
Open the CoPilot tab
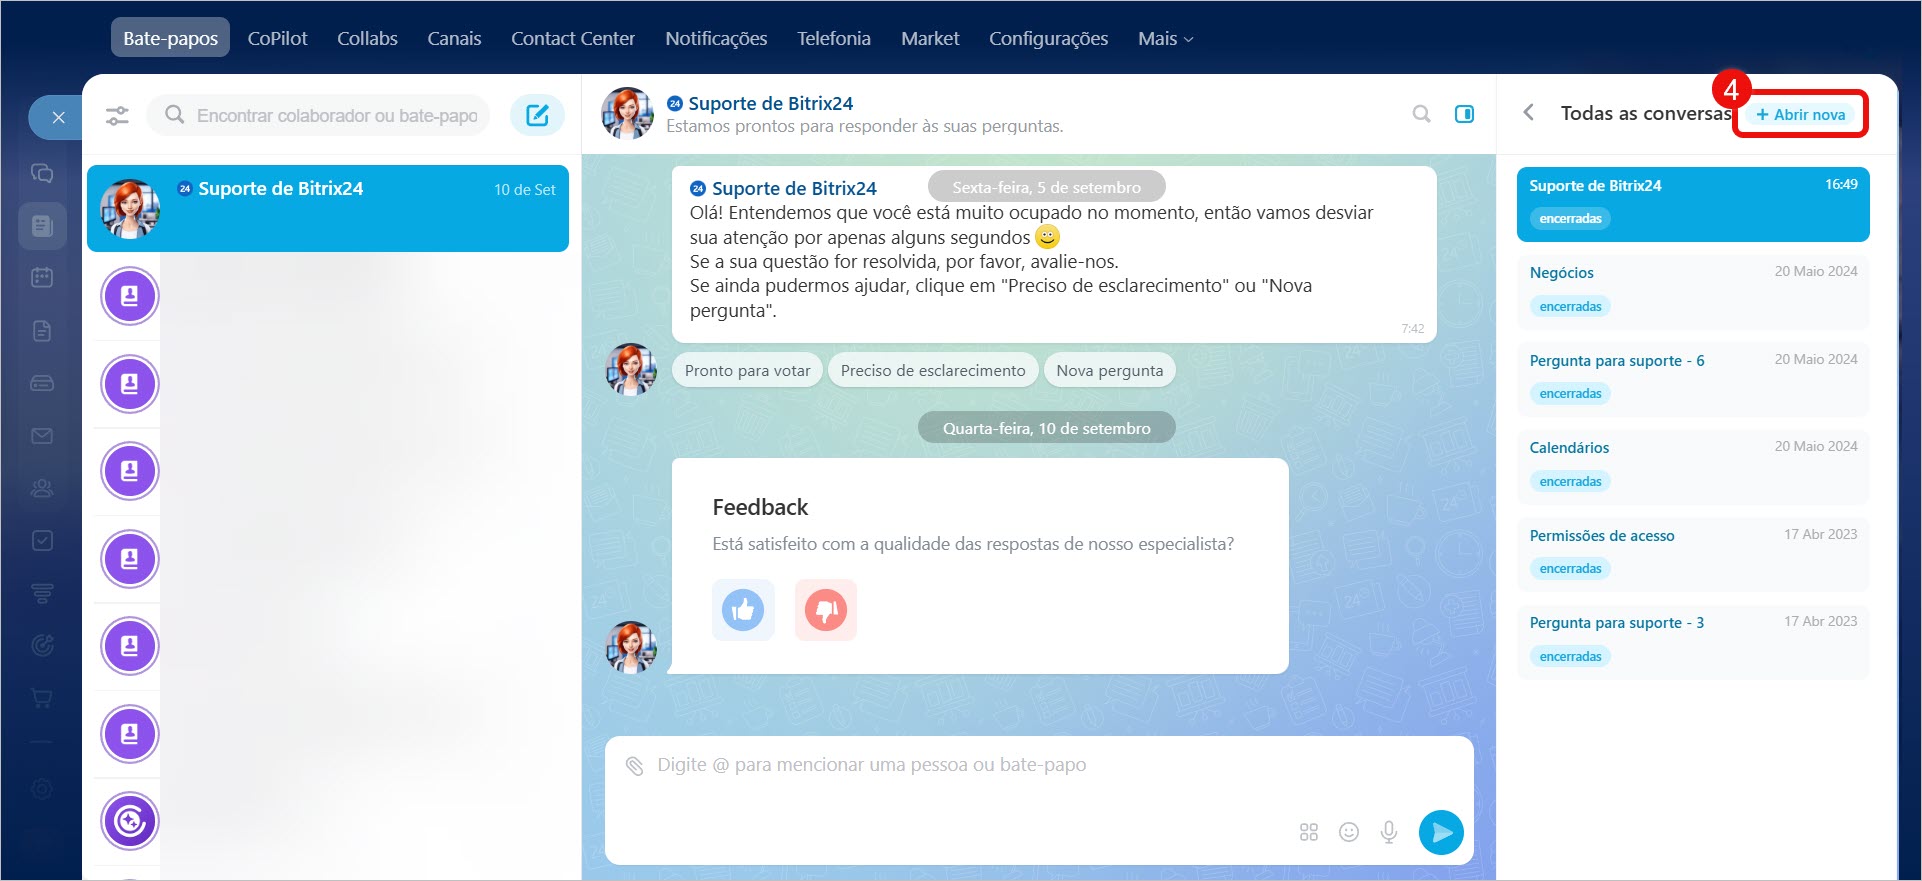pos(277,39)
